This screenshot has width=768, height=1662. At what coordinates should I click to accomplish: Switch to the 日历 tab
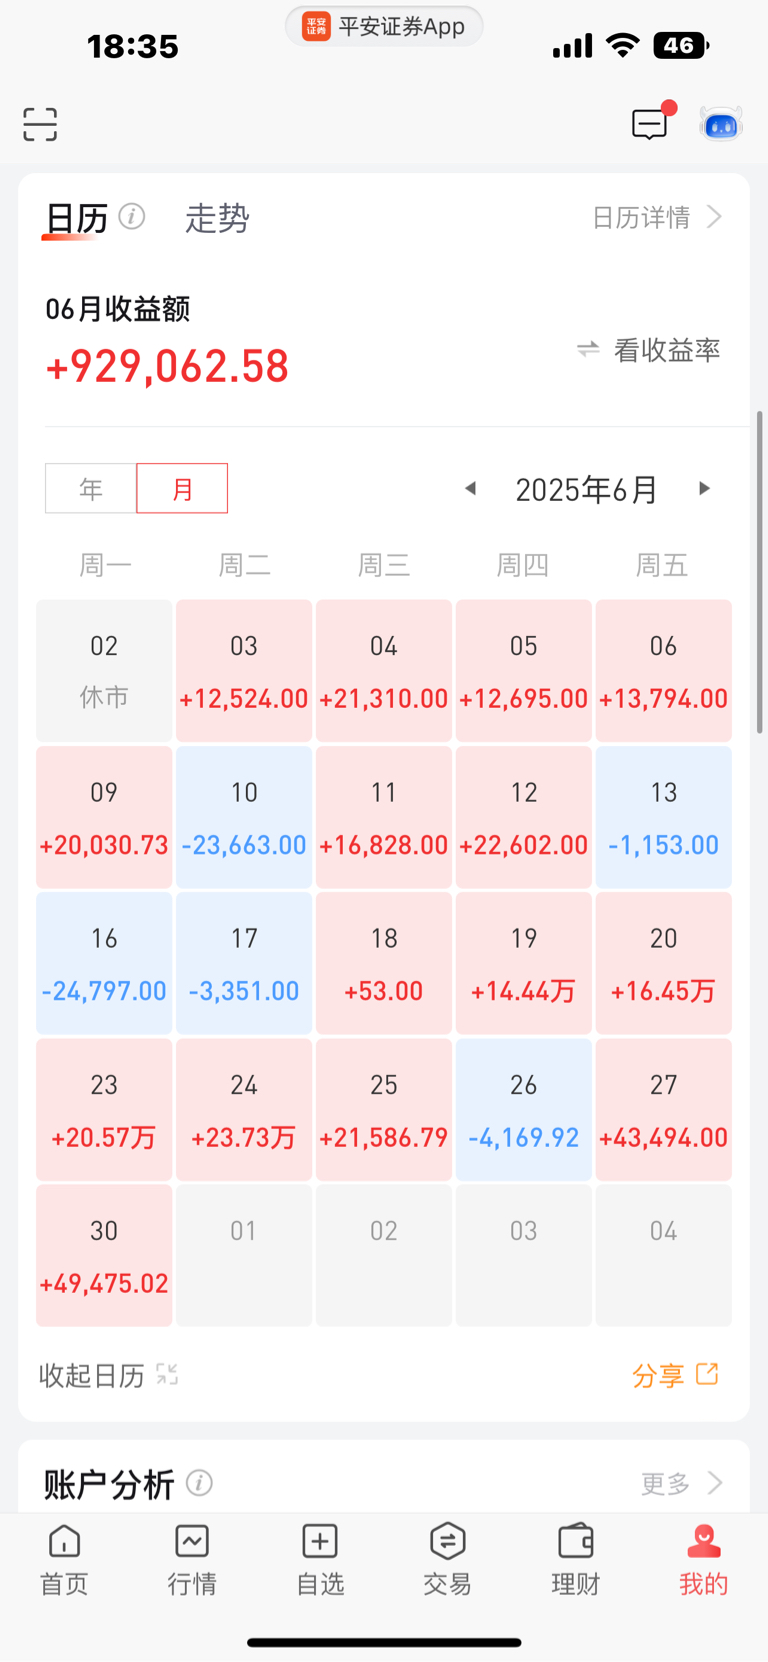click(x=76, y=218)
